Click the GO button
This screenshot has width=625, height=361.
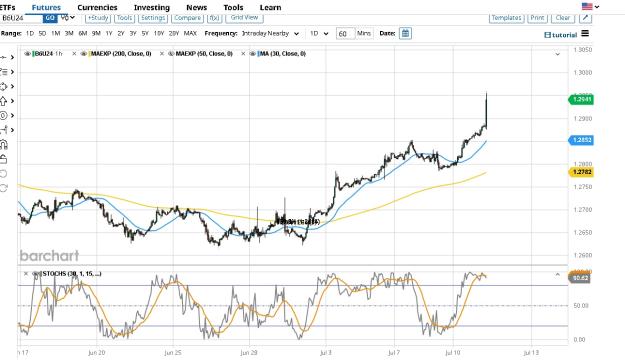pos(50,18)
